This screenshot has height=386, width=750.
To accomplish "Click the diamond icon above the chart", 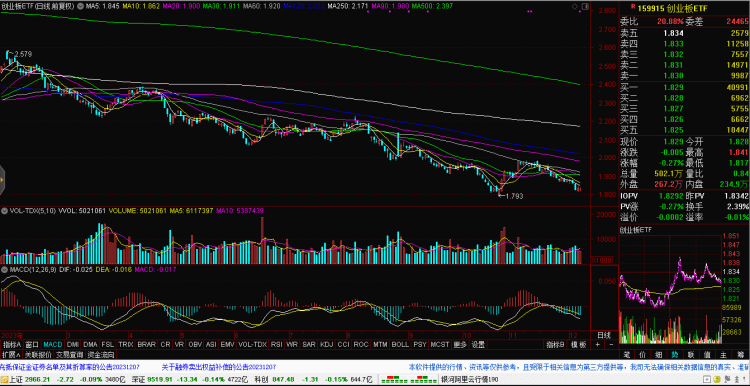I will pyautogui.click(x=574, y=6).
